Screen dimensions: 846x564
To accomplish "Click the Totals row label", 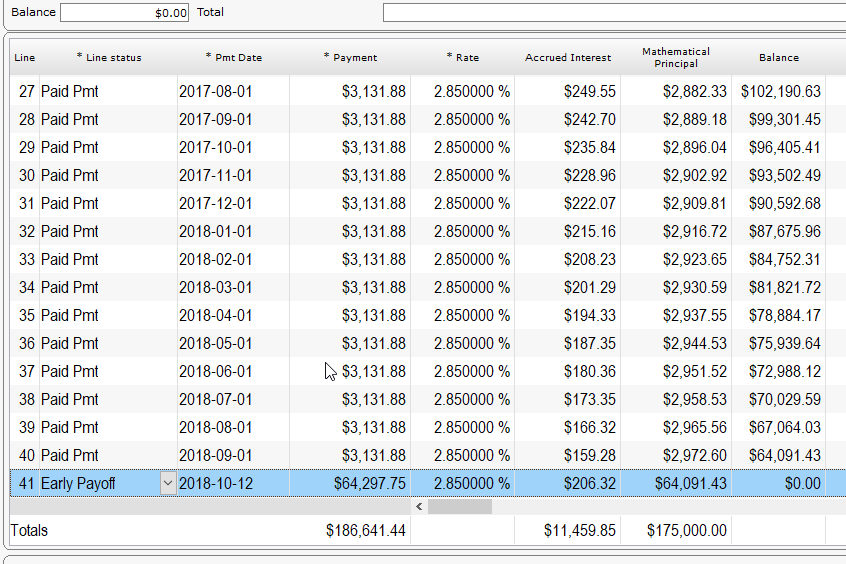I will 29,531.
